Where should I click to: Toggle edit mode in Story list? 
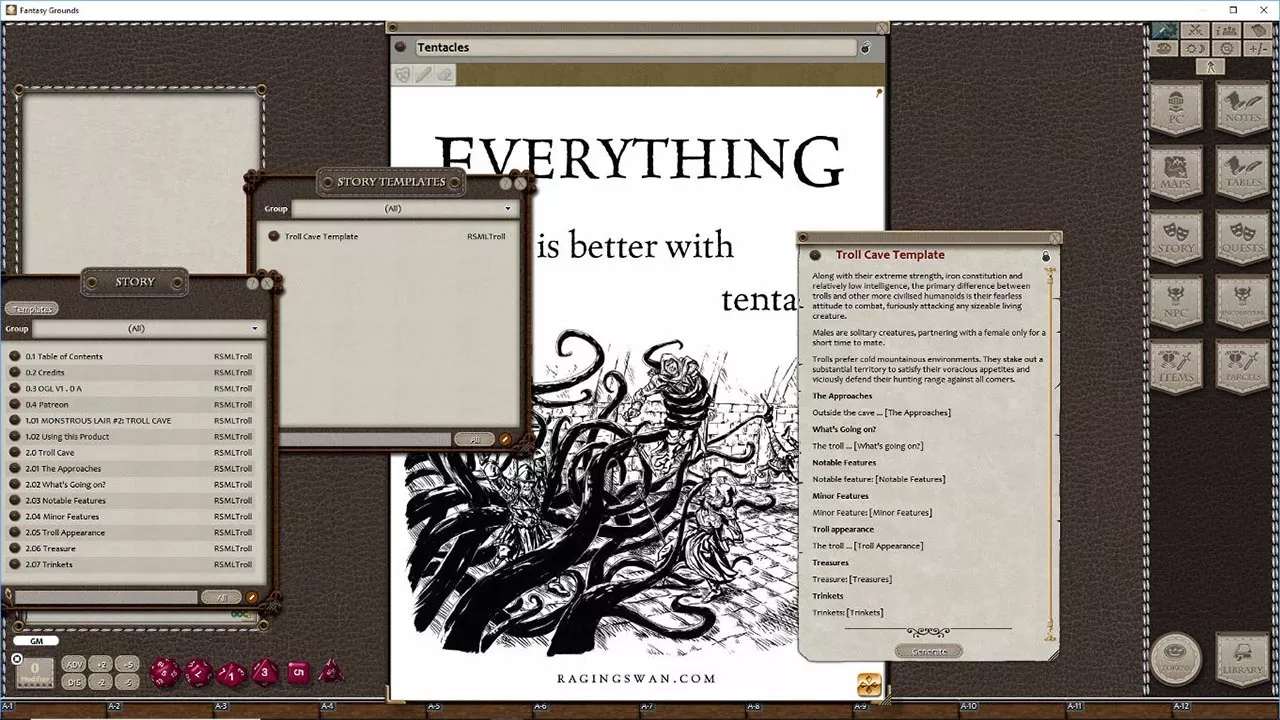click(252, 597)
